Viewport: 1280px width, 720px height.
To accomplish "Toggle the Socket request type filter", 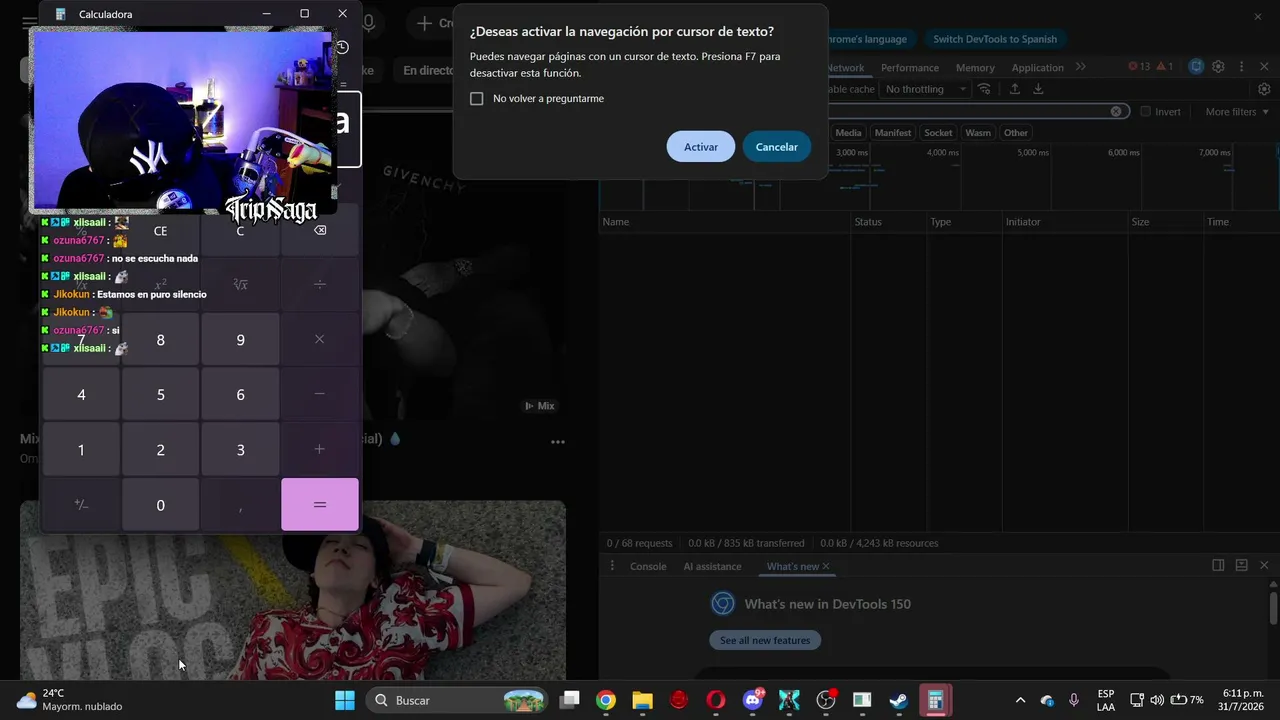I will point(938,133).
